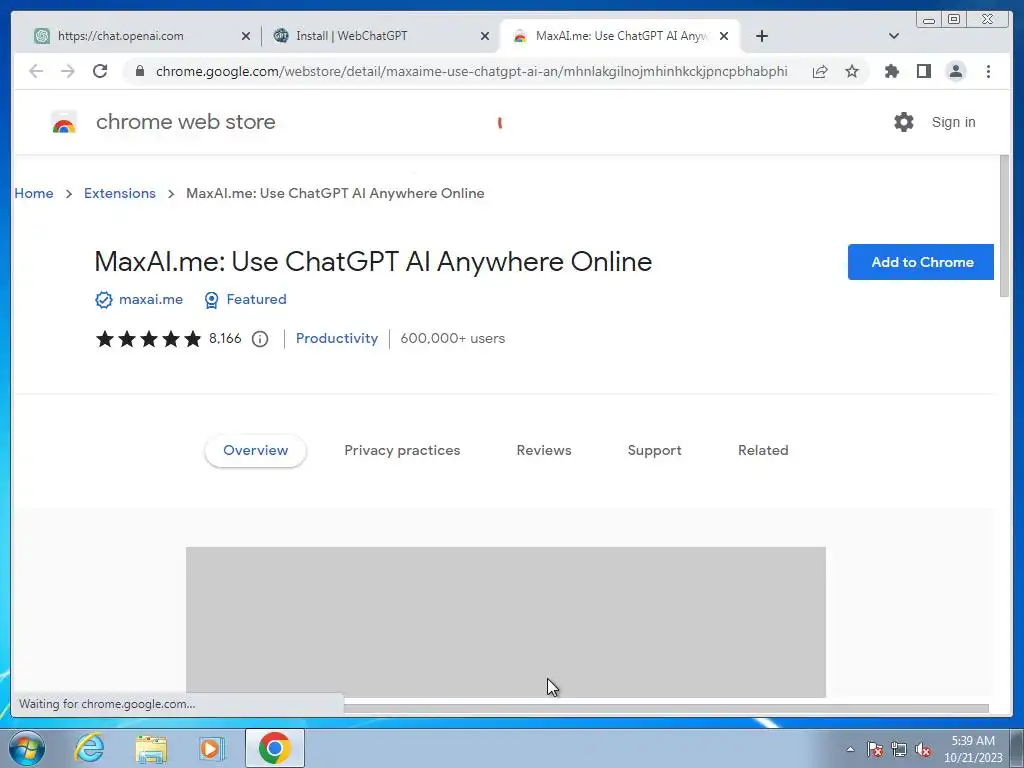Screen dimensions: 1024x768
Task: Go to Home in the breadcrumb
Action: [x=34, y=193]
